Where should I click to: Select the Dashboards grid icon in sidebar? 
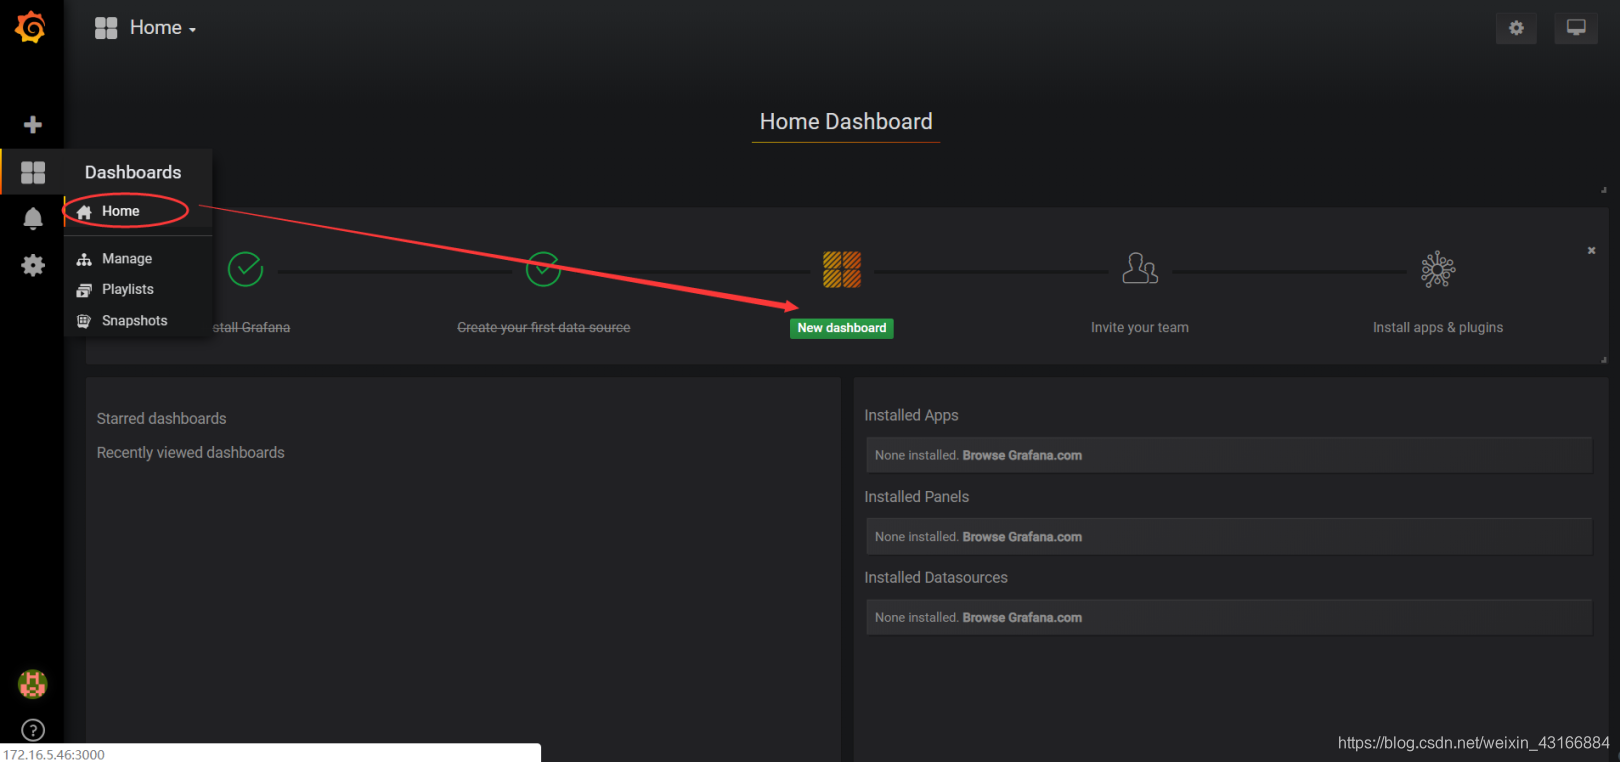pyautogui.click(x=33, y=172)
